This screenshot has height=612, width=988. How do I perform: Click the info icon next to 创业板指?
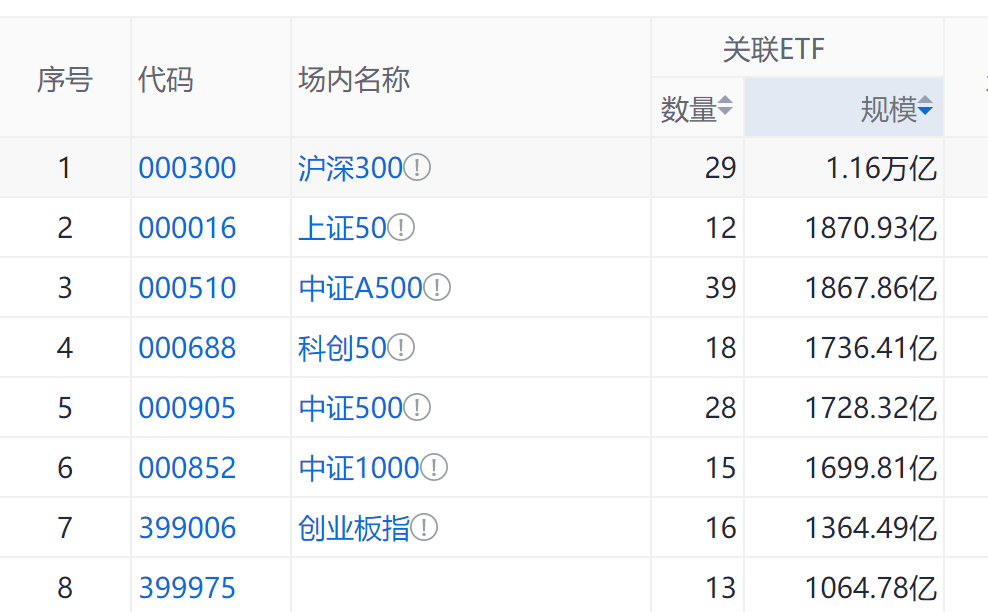click(424, 528)
